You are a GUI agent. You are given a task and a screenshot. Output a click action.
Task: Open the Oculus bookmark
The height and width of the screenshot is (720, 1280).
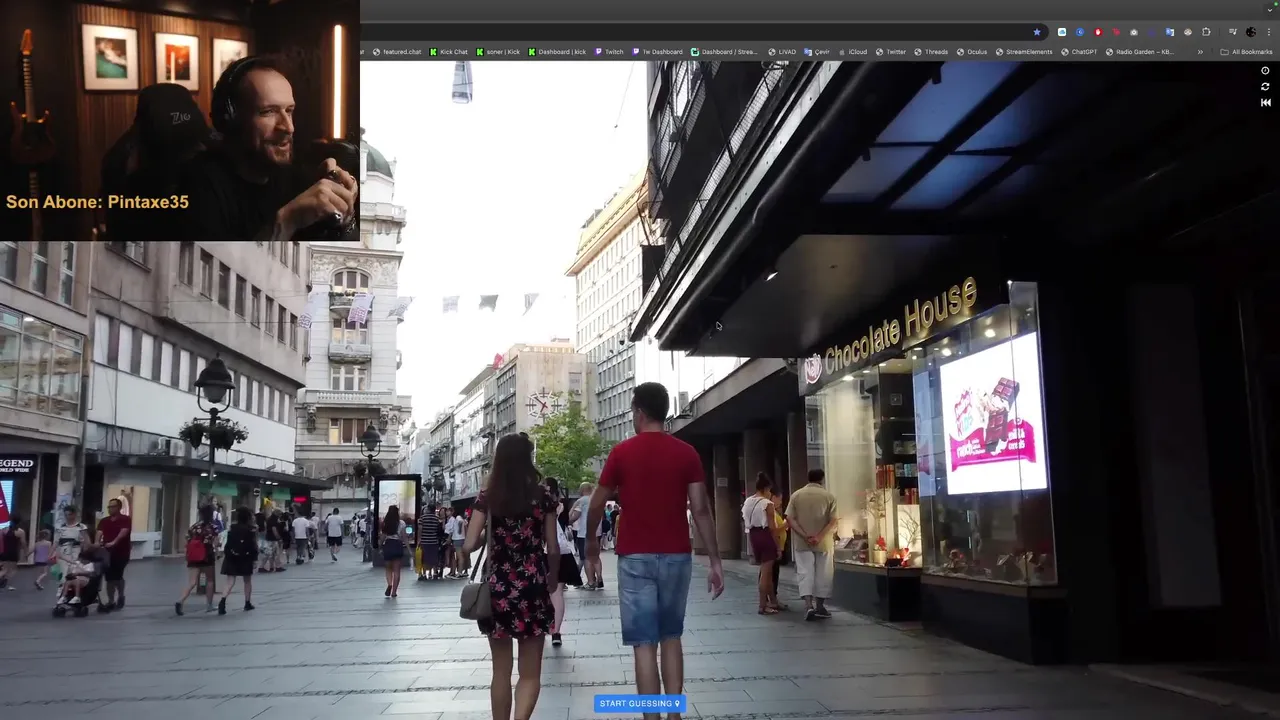pyautogui.click(x=972, y=52)
